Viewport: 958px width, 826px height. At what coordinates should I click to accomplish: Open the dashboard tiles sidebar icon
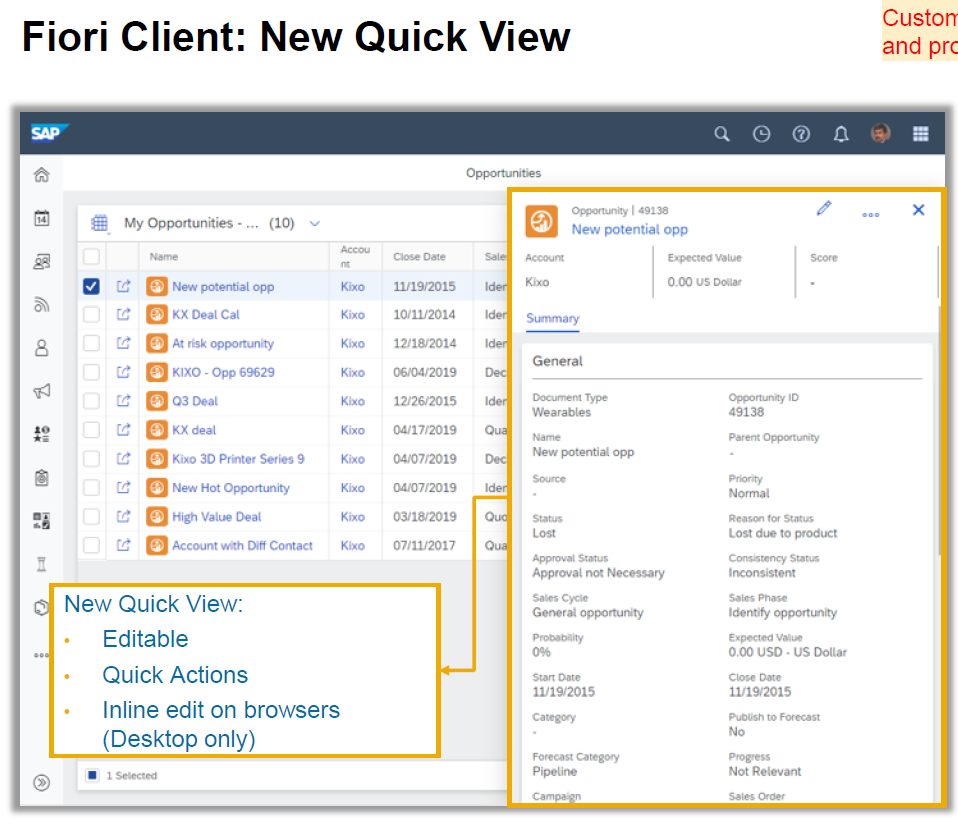42,521
